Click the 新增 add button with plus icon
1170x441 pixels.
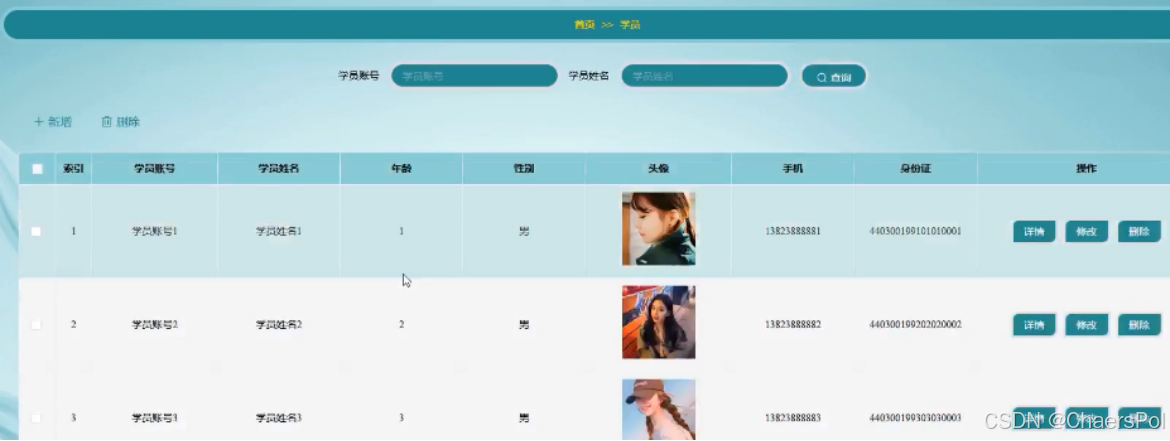pyautogui.click(x=53, y=122)
